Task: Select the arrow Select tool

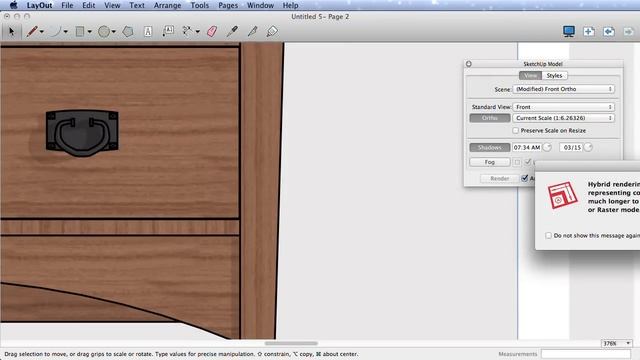Action: pyautogui.click(x=11, y=31)
